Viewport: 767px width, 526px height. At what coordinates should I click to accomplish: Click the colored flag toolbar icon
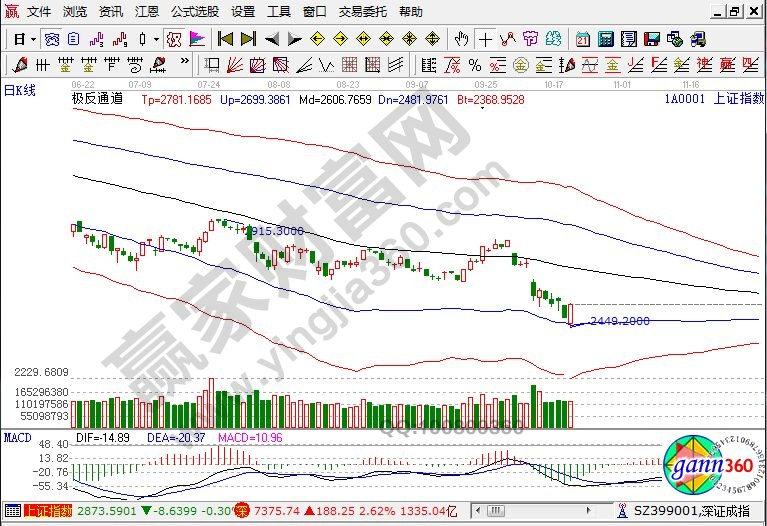(x=196, y=39)
